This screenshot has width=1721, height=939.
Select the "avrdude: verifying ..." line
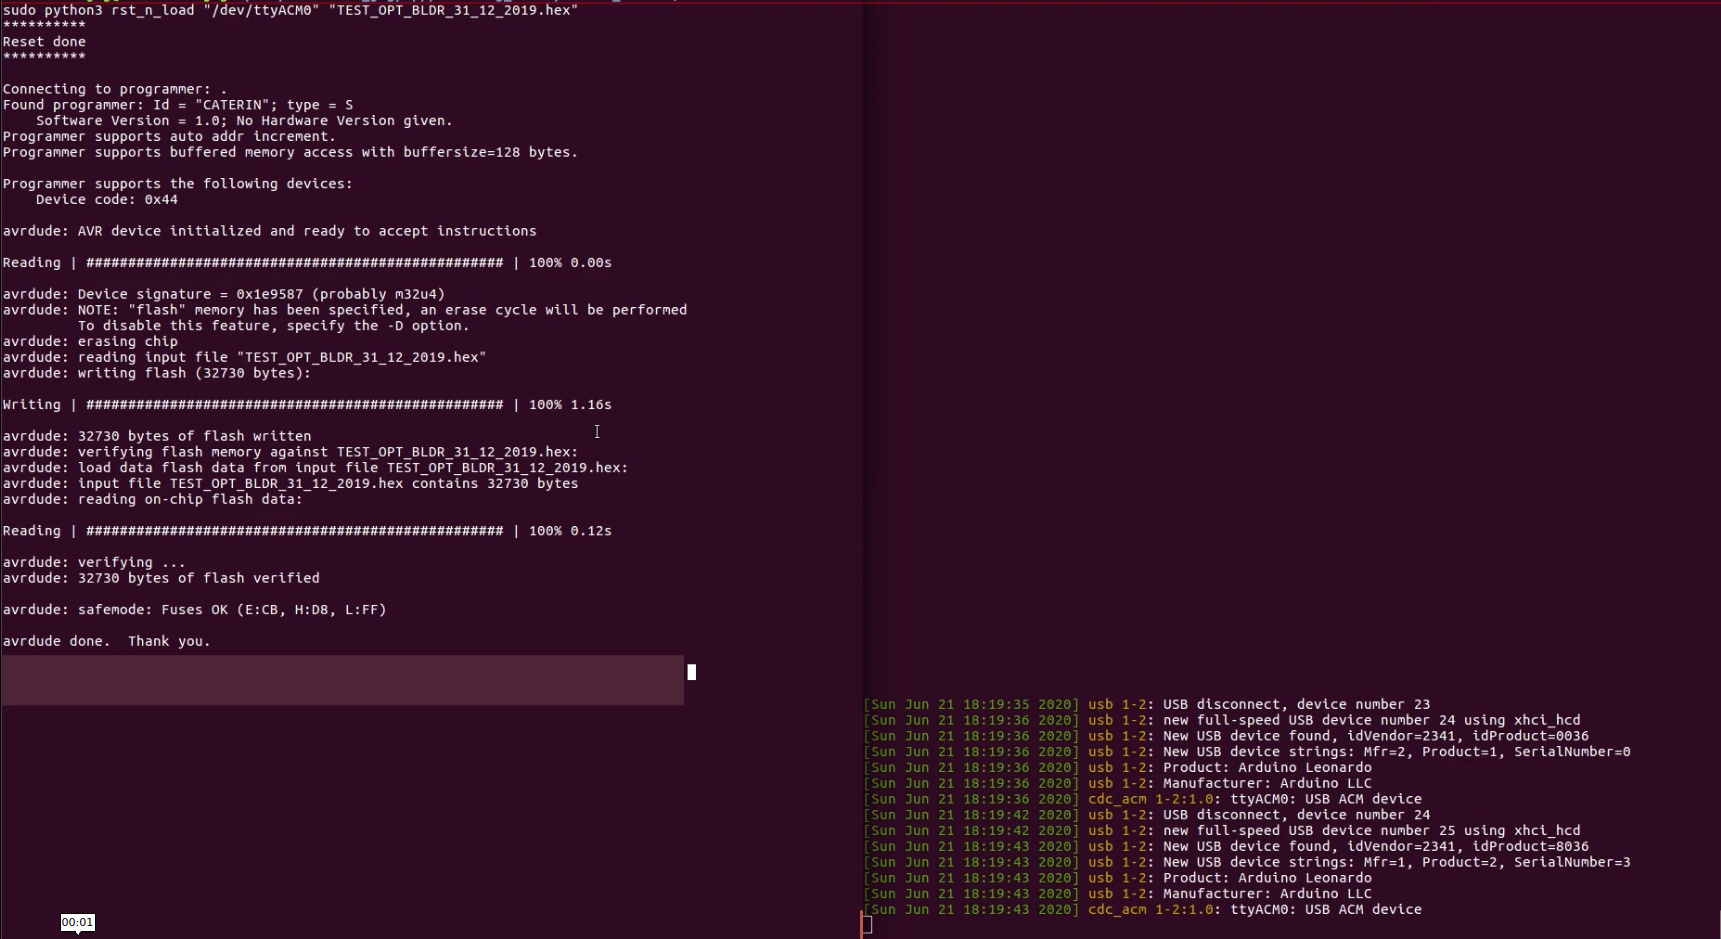94,563
